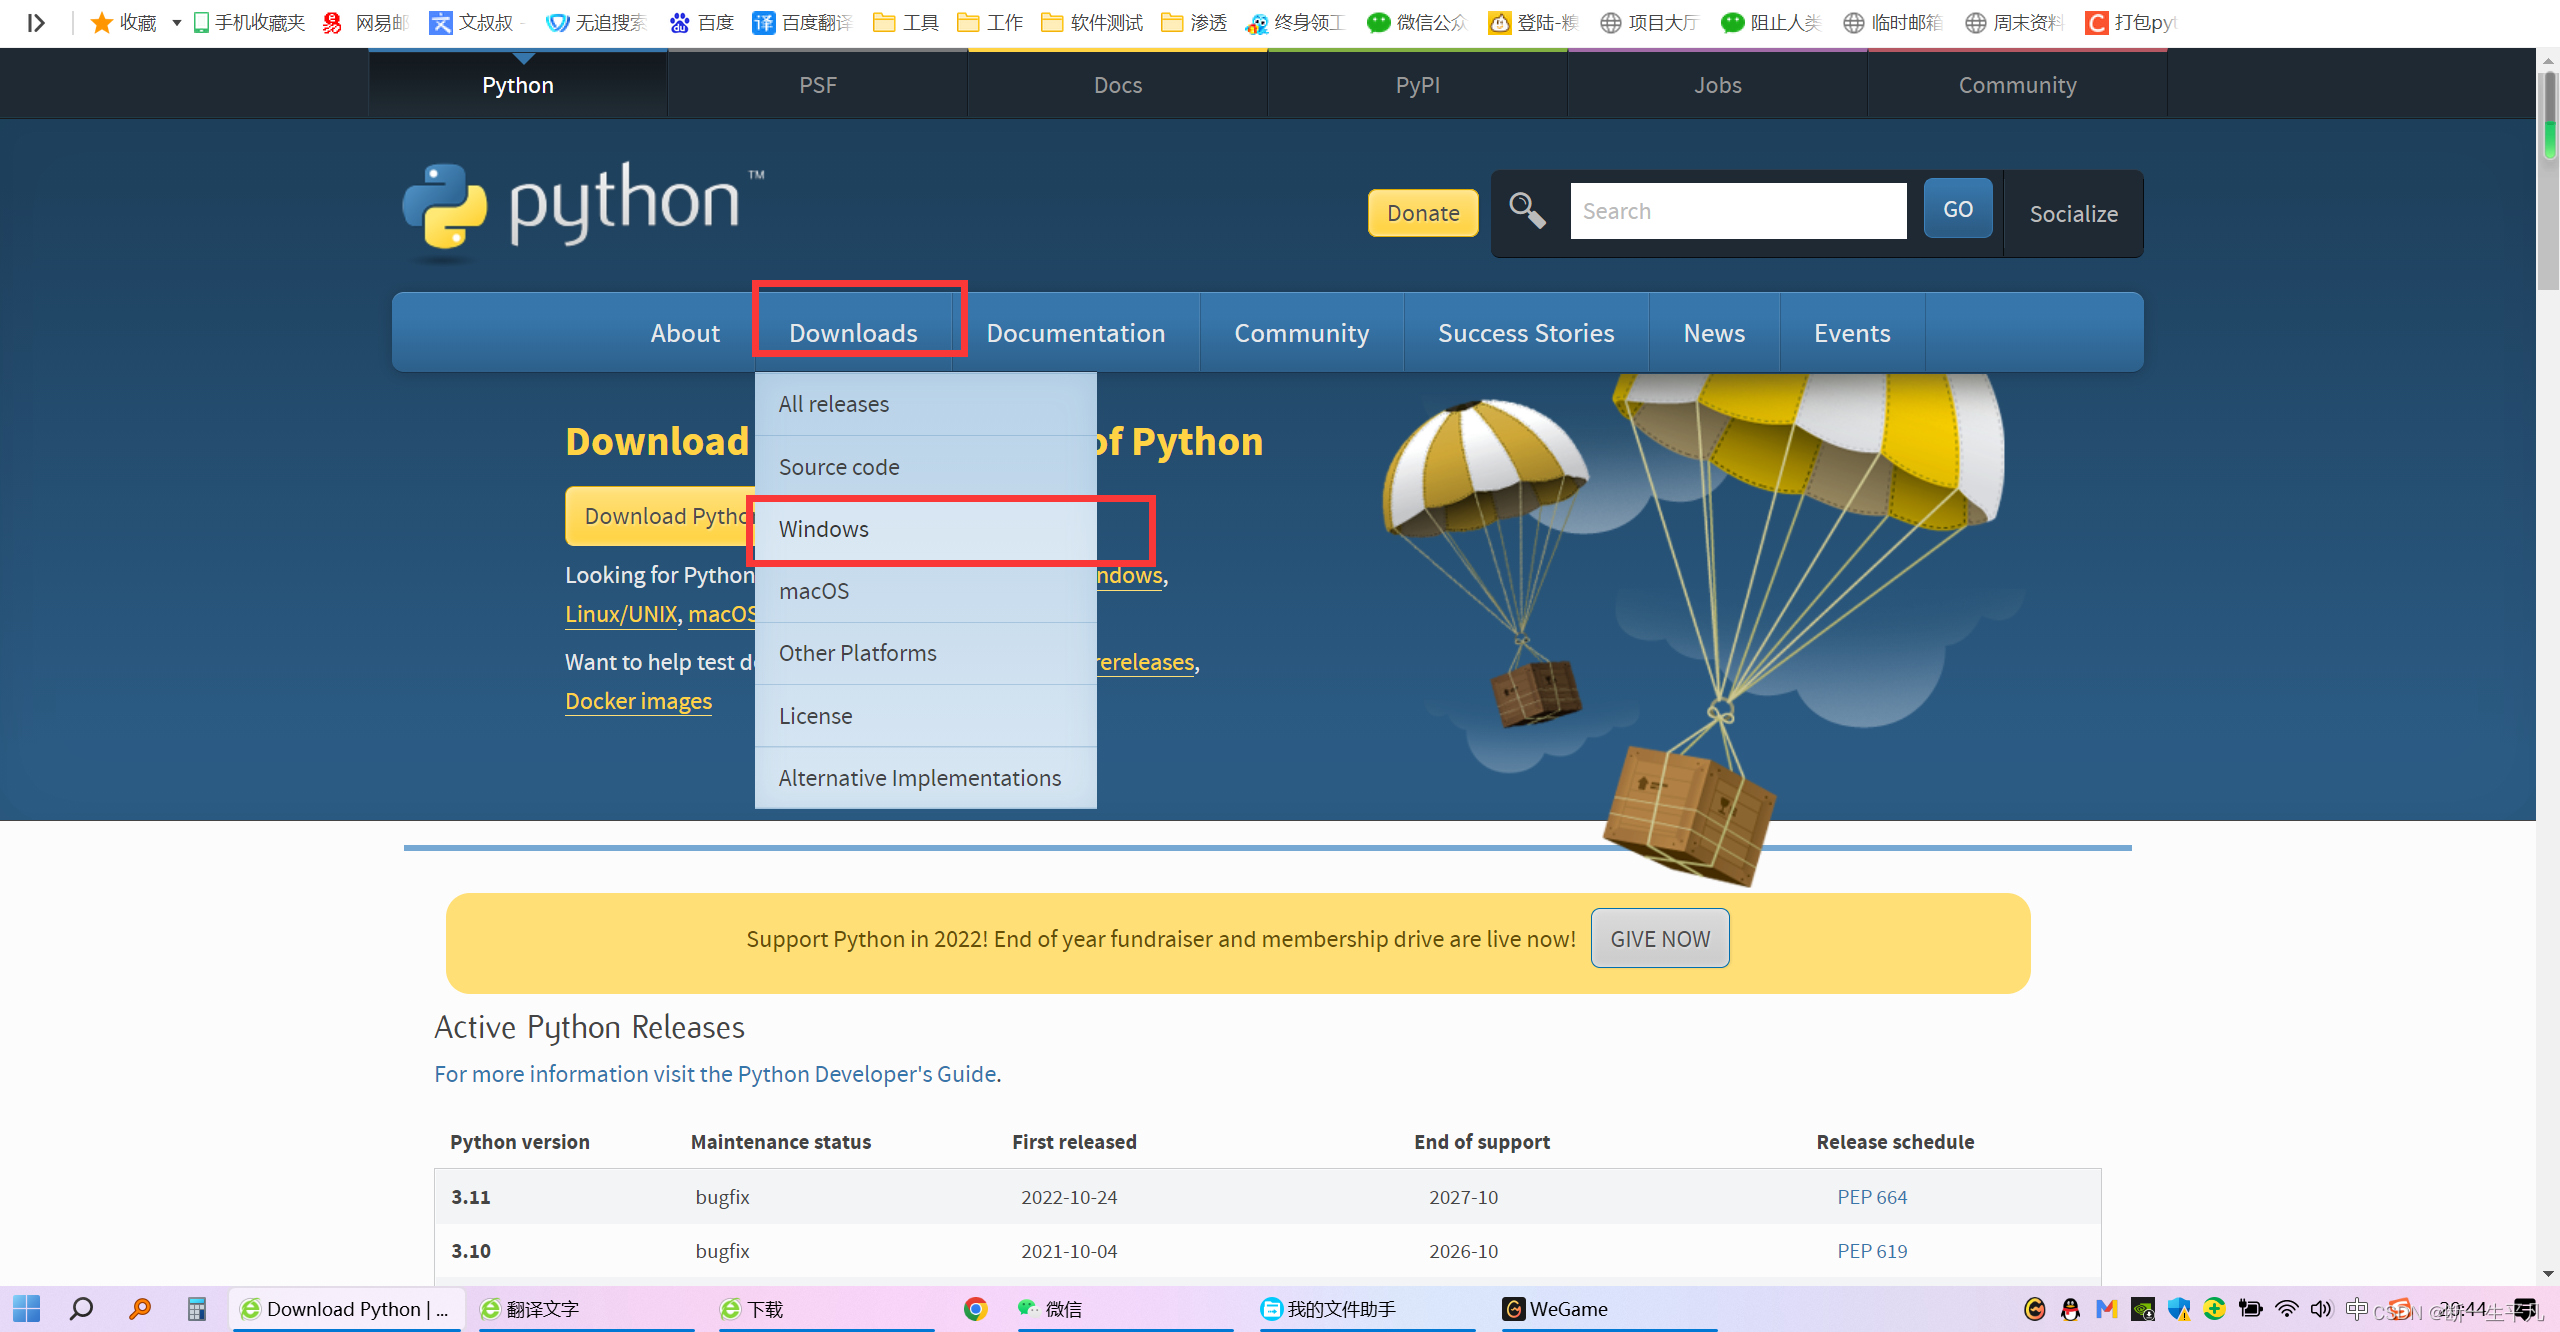Viewport: 2560px width, 1332px height.
Task: Open the calculator icon in taskbar
Action: click(197, 1308)
